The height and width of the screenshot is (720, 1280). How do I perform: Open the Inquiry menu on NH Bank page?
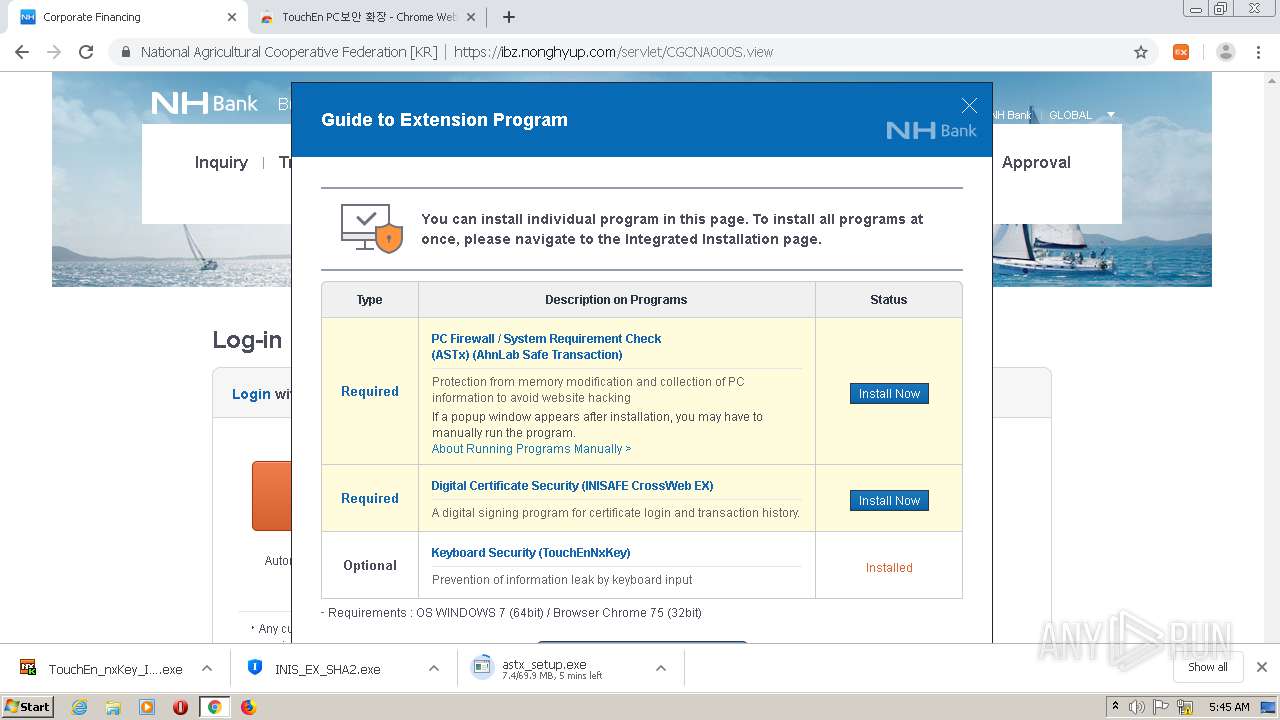point(221,162)
